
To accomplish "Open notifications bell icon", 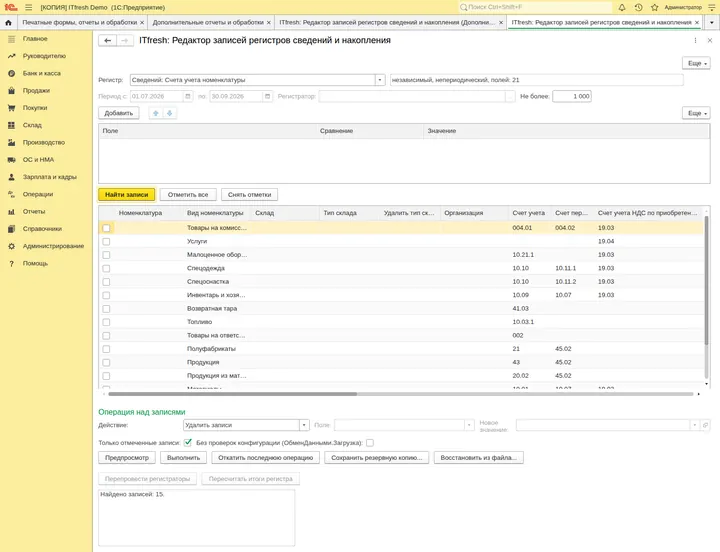I will 622,7.
